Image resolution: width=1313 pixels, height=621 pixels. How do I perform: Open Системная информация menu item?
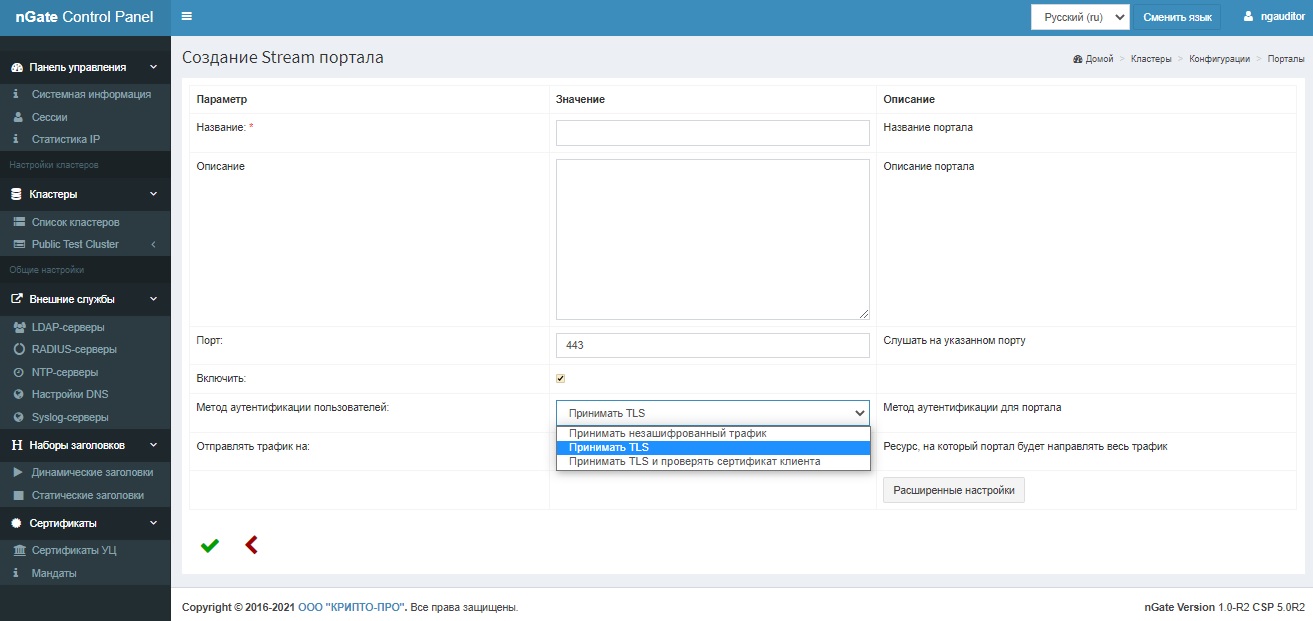click(85, 94)
